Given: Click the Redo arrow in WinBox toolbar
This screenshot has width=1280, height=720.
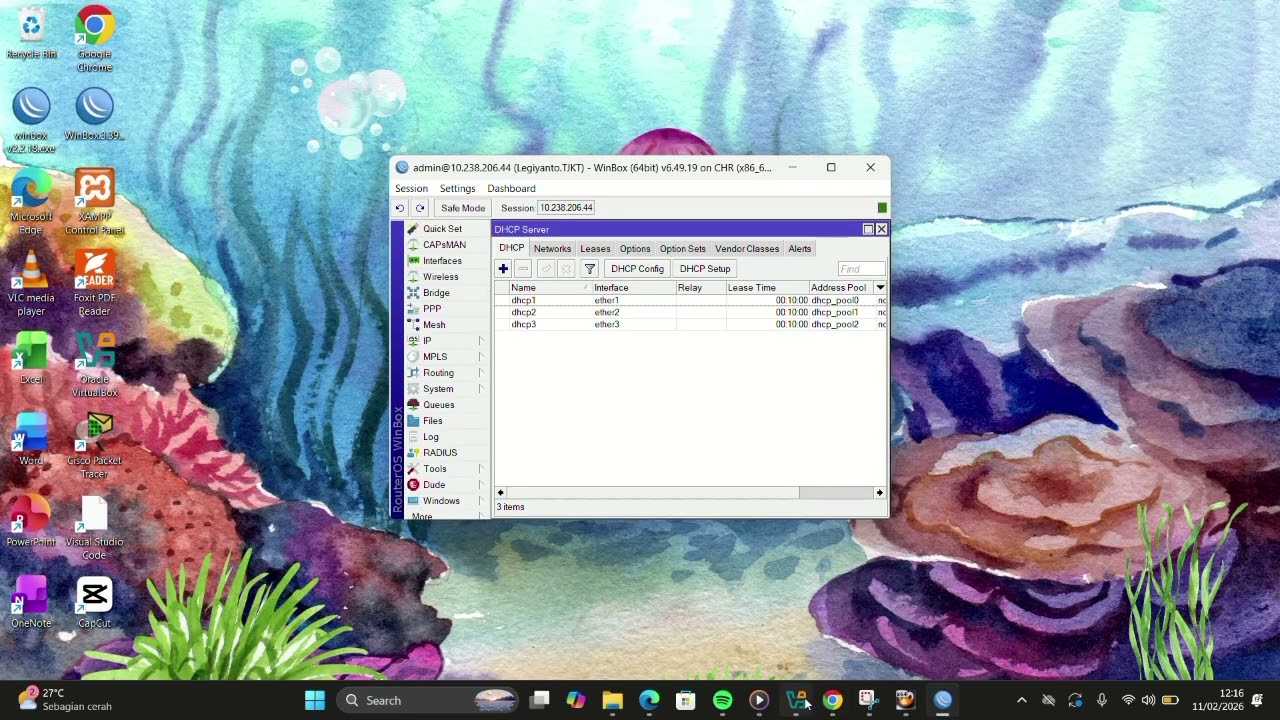Looking at the screenshot, I should 420,208.
